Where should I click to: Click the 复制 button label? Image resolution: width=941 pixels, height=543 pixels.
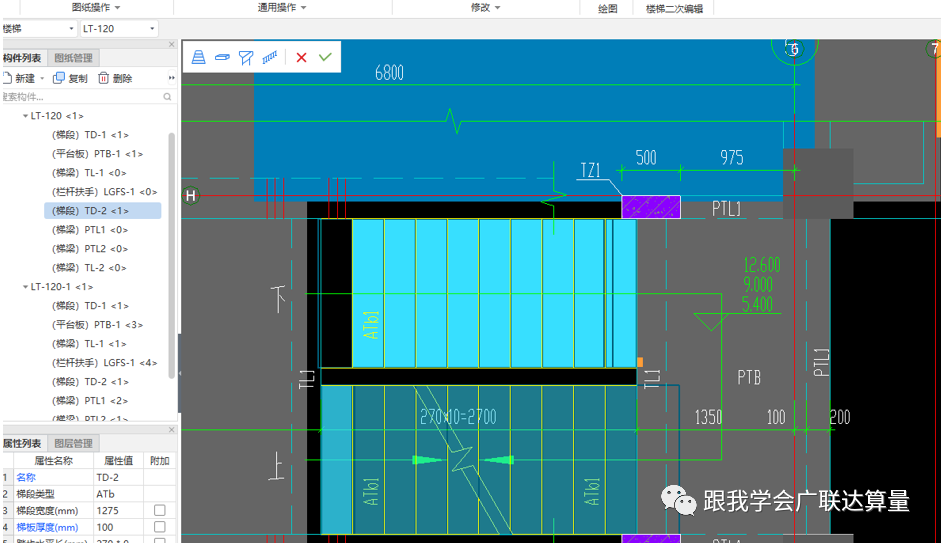[x=78, y=79]
